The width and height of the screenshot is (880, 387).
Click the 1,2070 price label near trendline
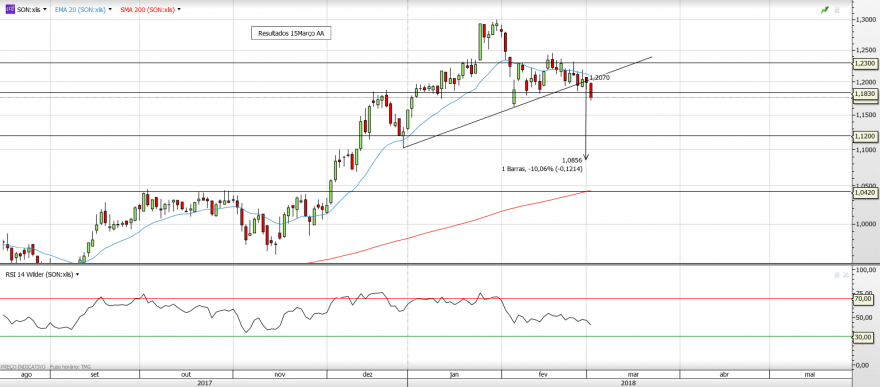[600, 78]
